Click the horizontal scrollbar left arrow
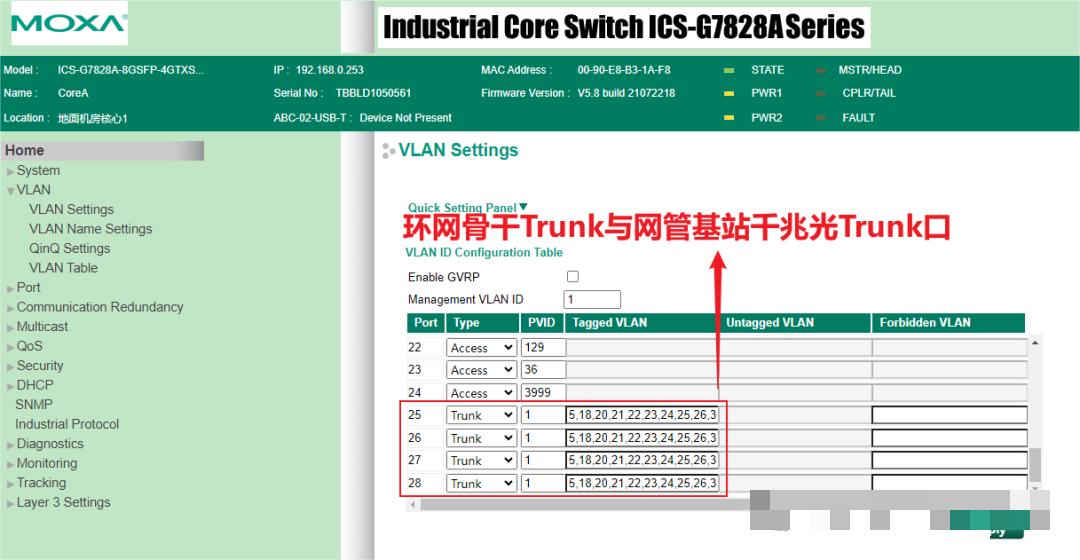The height and width of the screenshot is (560, 1080). pyautogui.click(x=413, y=504)
